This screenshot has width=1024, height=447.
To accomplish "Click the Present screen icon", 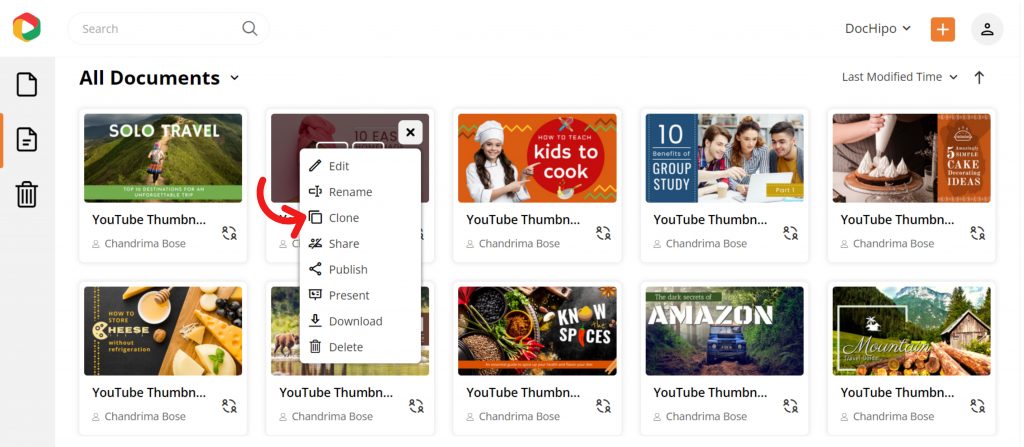I will [x=315, y=295].
